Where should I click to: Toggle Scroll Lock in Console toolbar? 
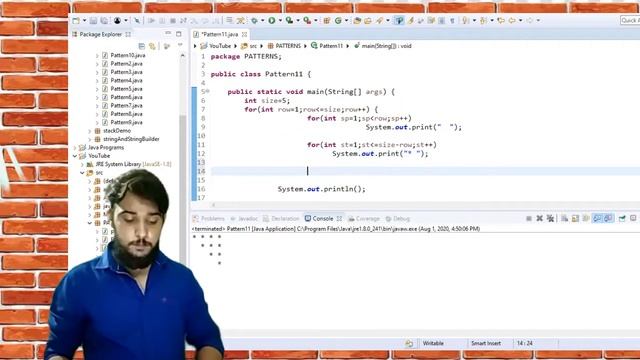point(575,219)
